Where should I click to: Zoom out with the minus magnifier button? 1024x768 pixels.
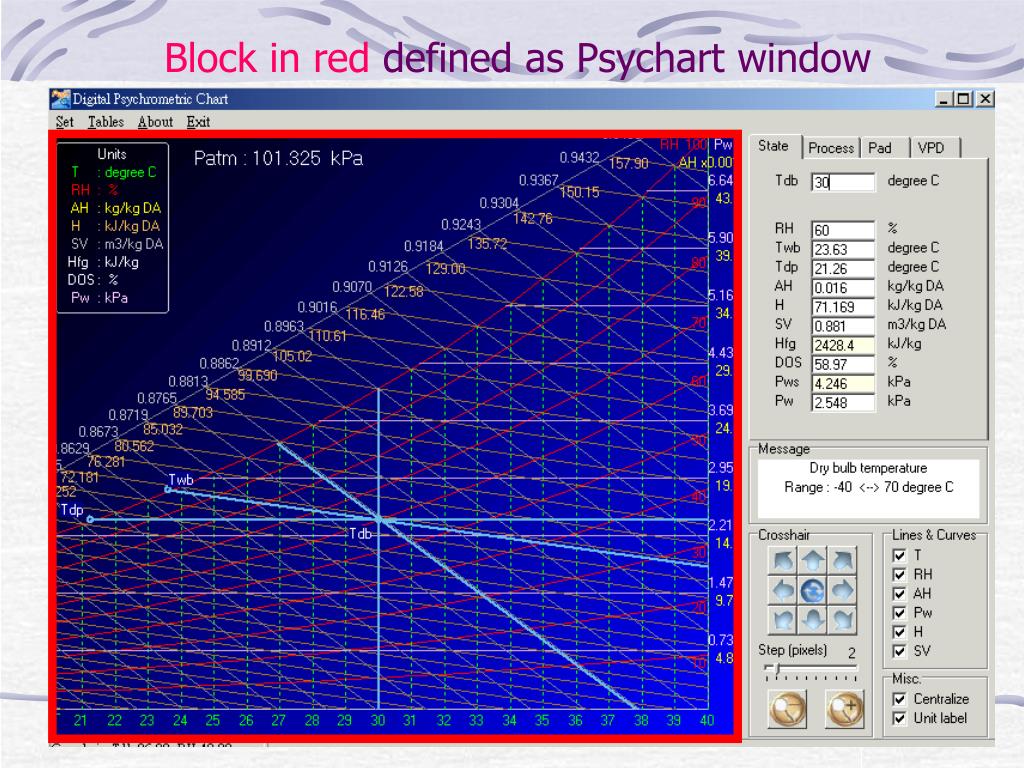pyautogui.click(x=788, y=709)
